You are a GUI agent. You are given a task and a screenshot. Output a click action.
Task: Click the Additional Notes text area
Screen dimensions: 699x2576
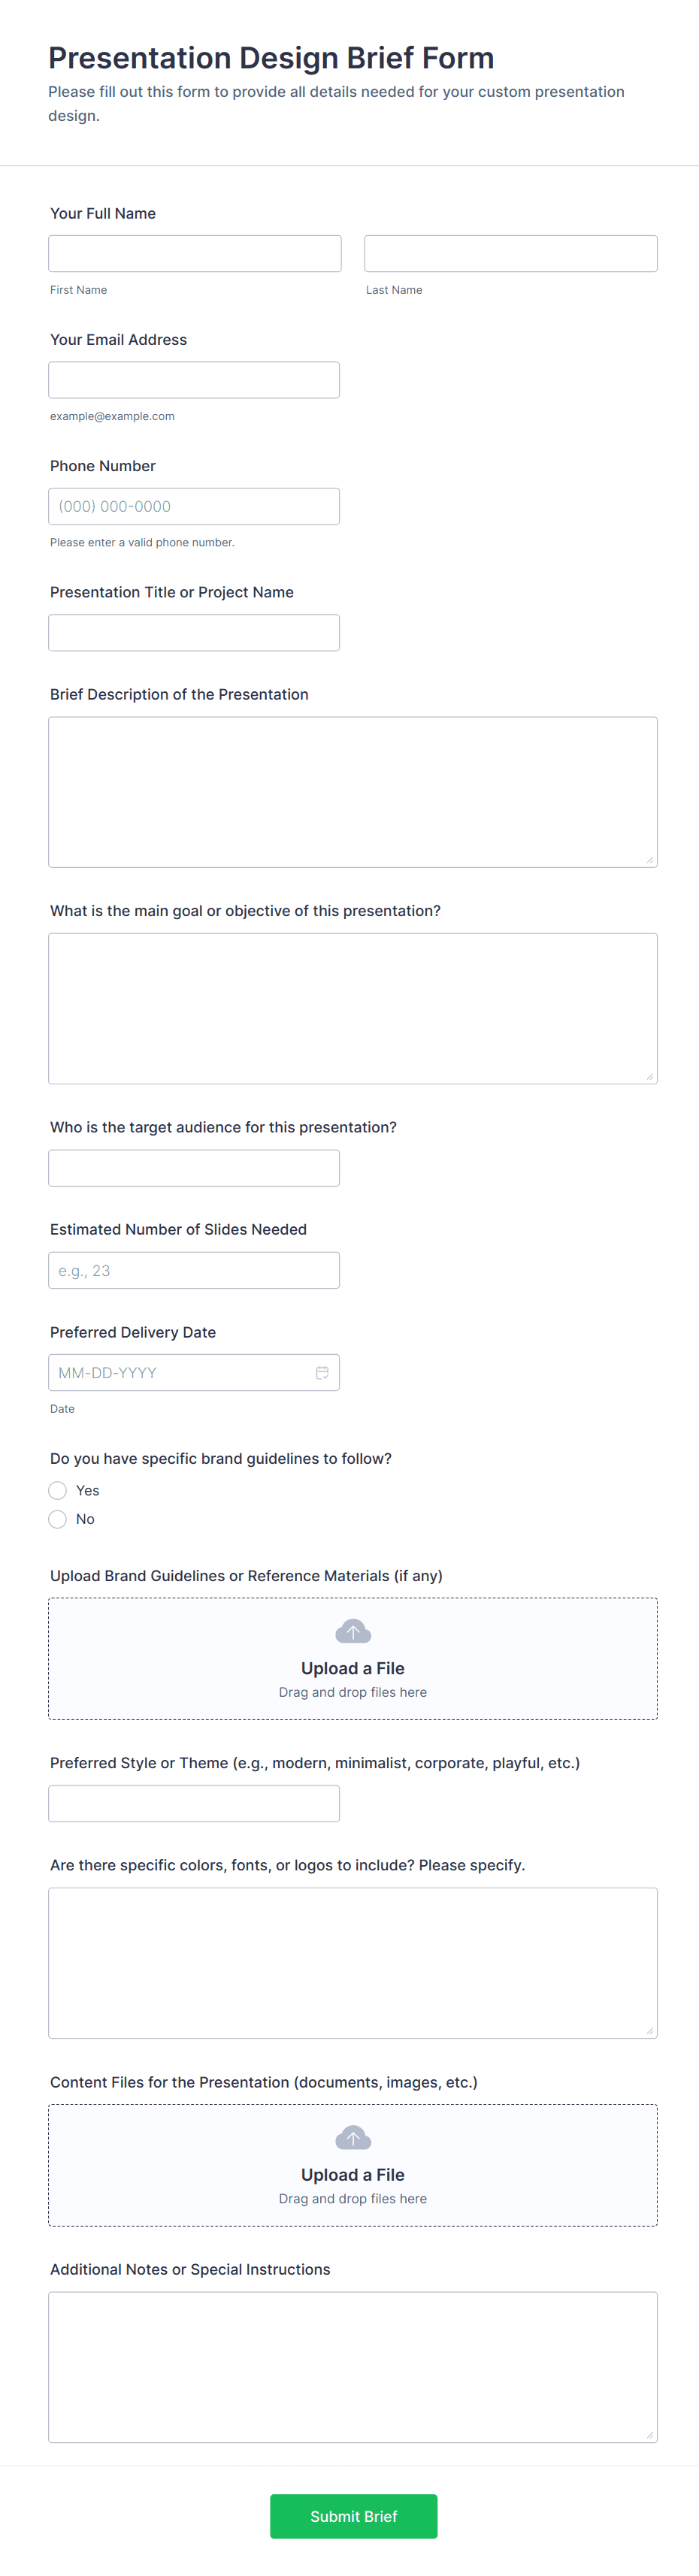[352, 2366]
